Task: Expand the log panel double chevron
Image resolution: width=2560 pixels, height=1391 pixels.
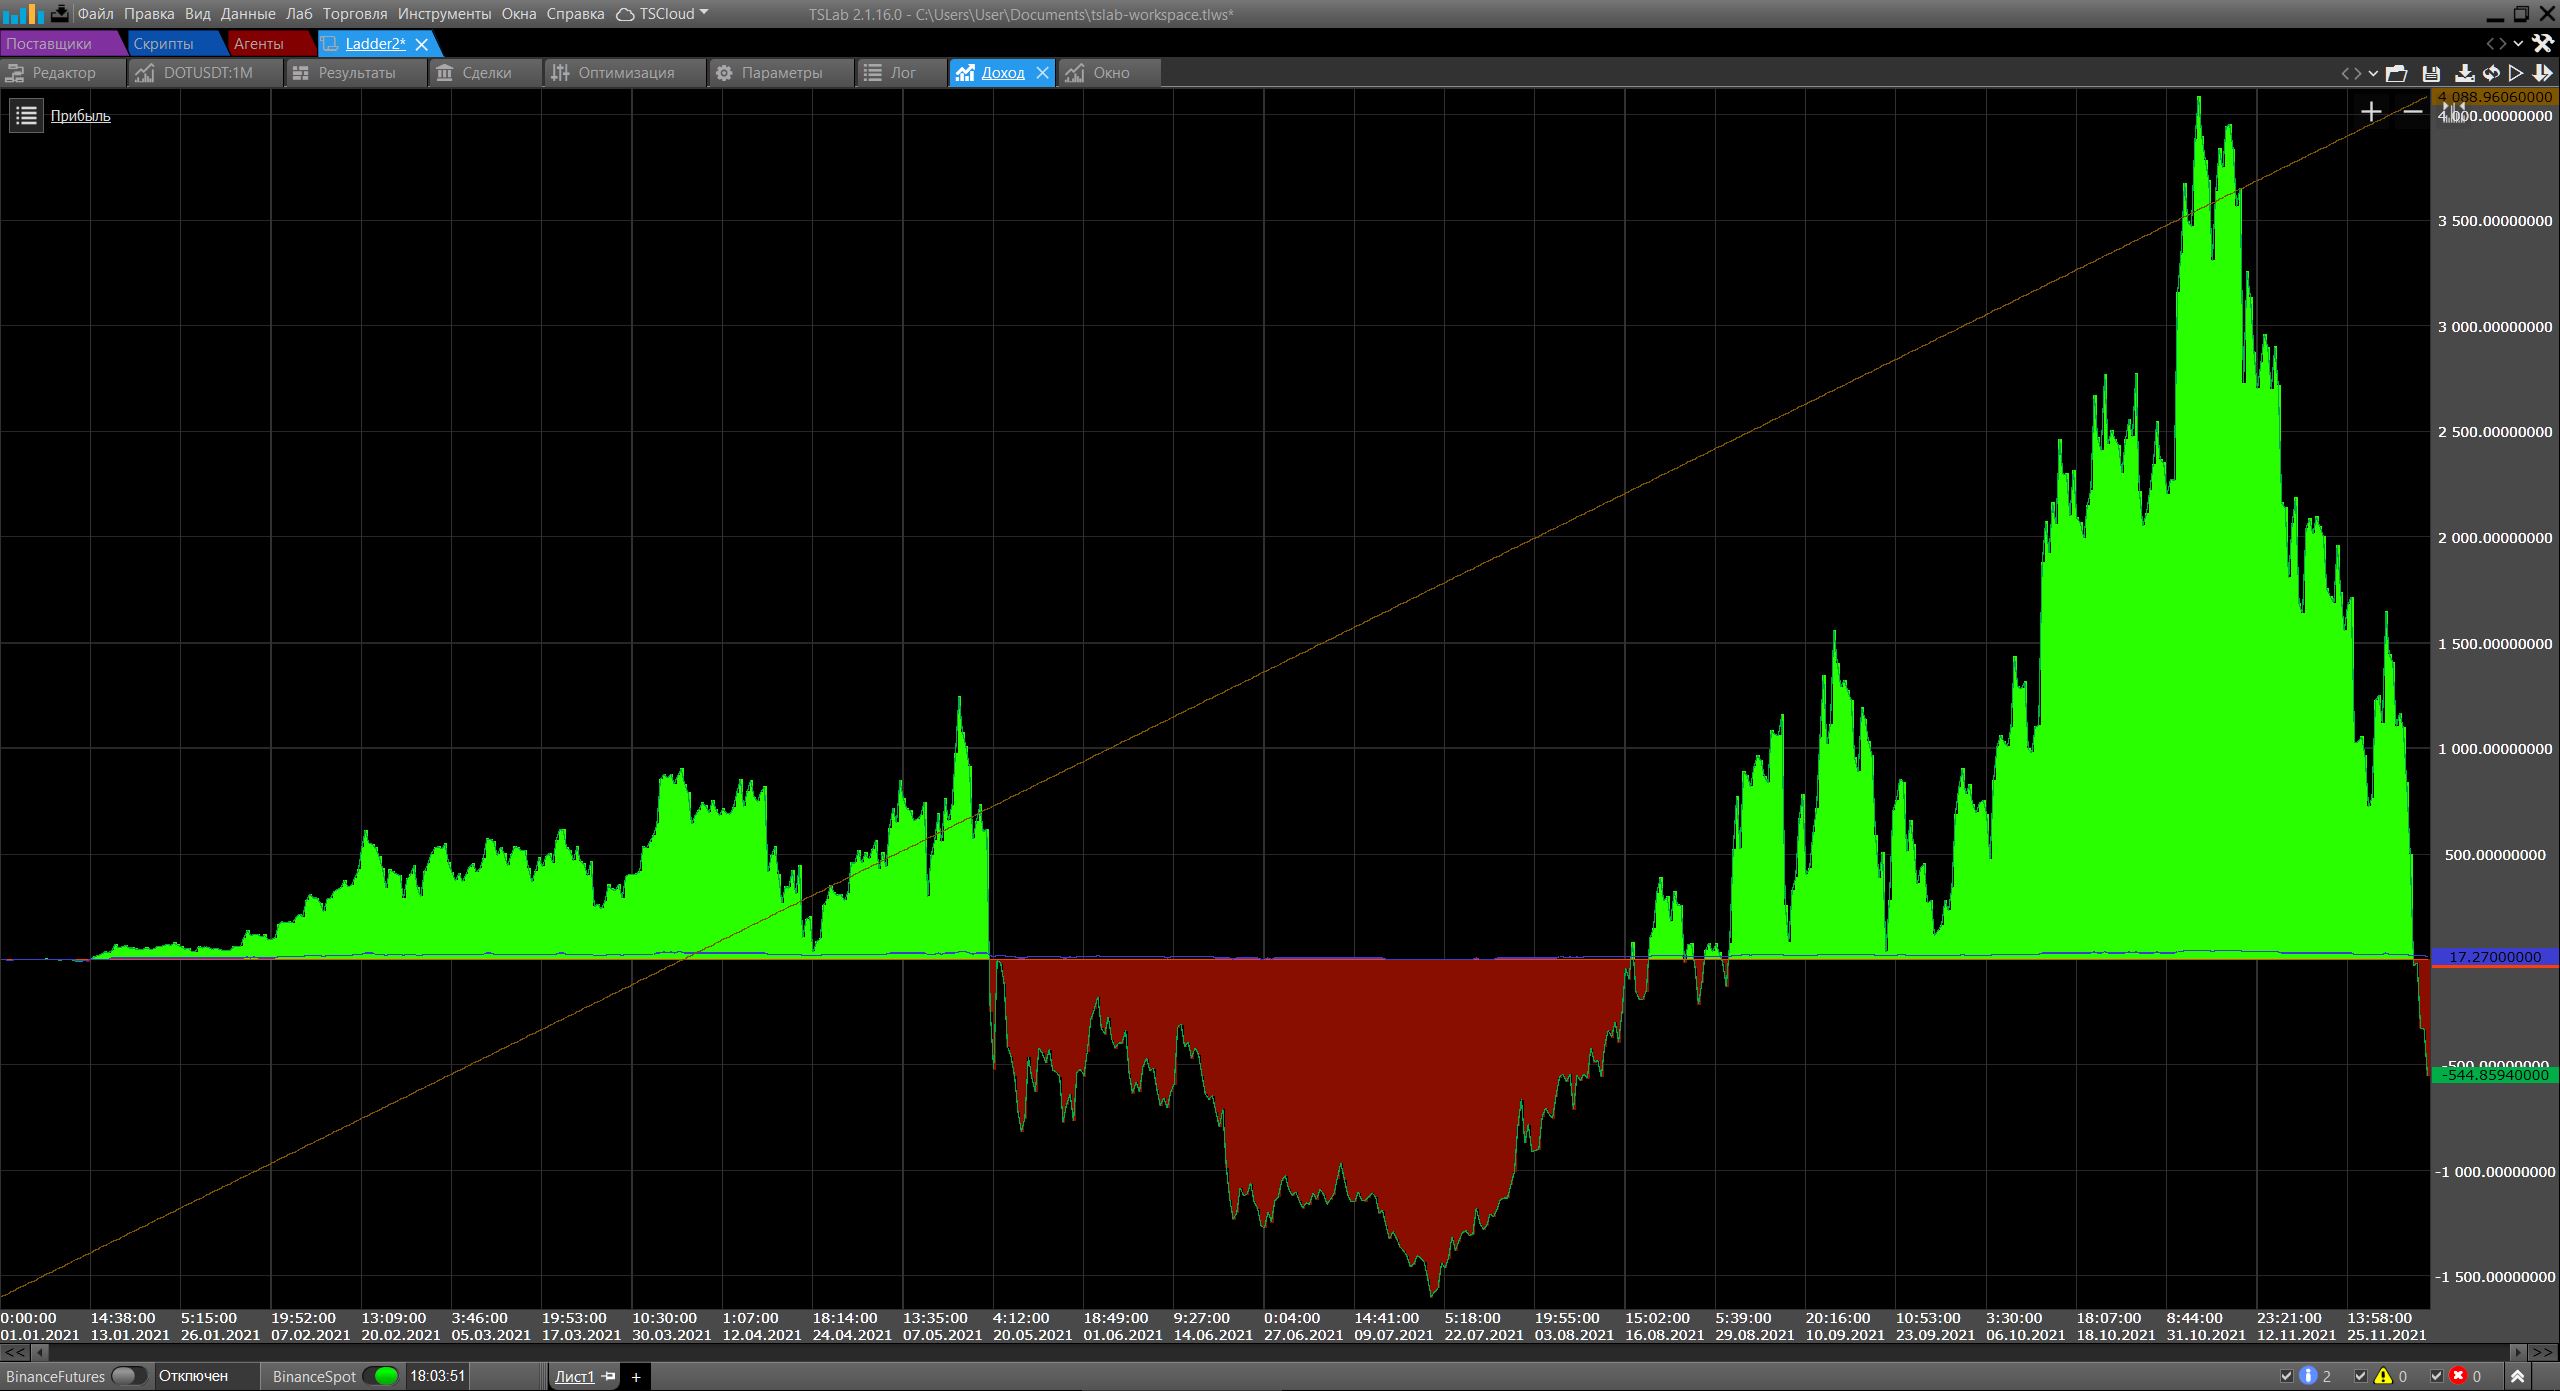Action: [x=2517, y=1377]
